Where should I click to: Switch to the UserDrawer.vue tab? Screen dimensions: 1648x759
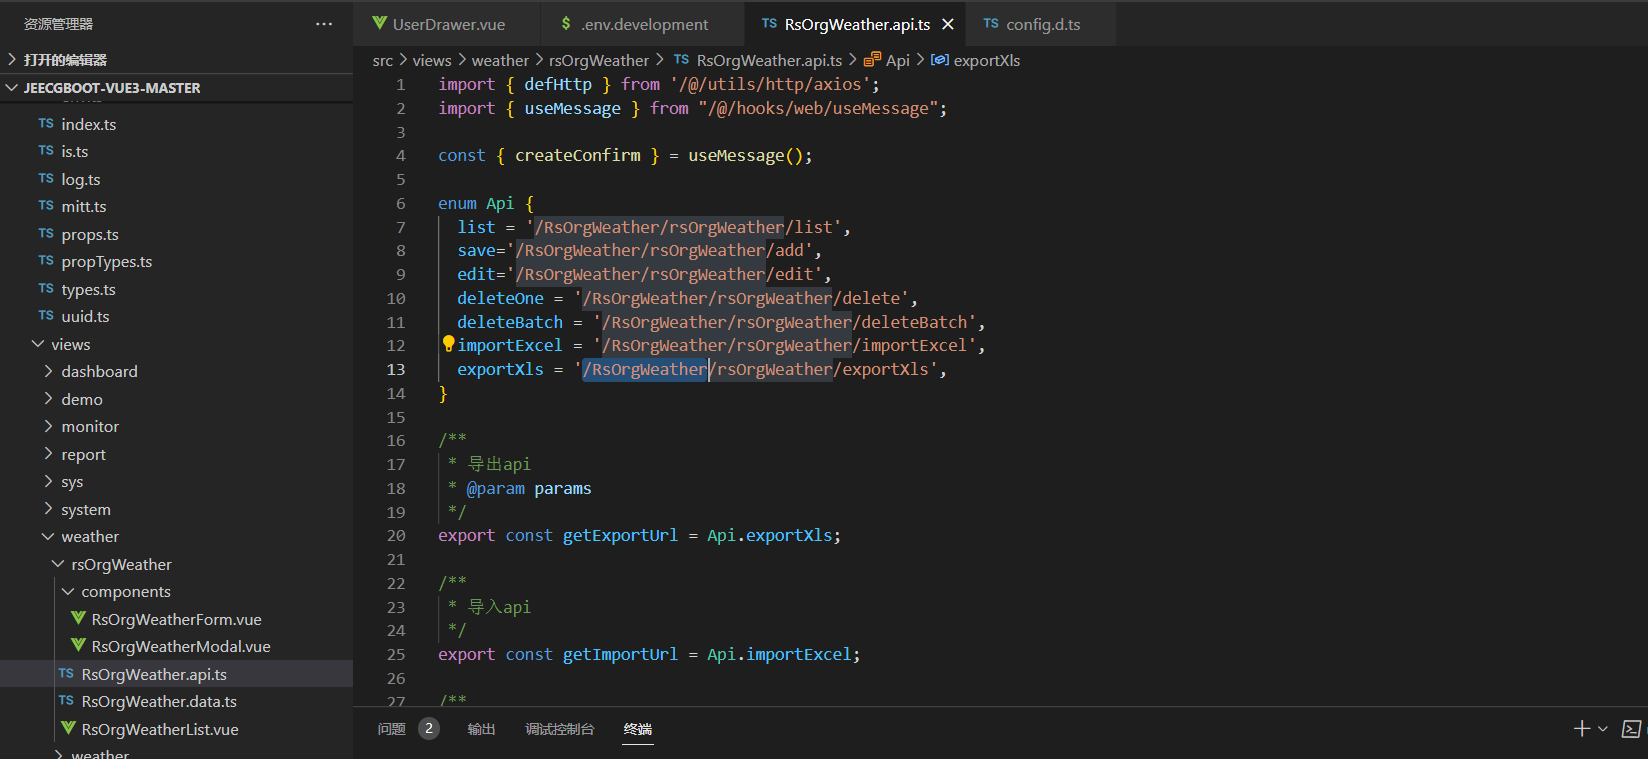pos(447,24)
